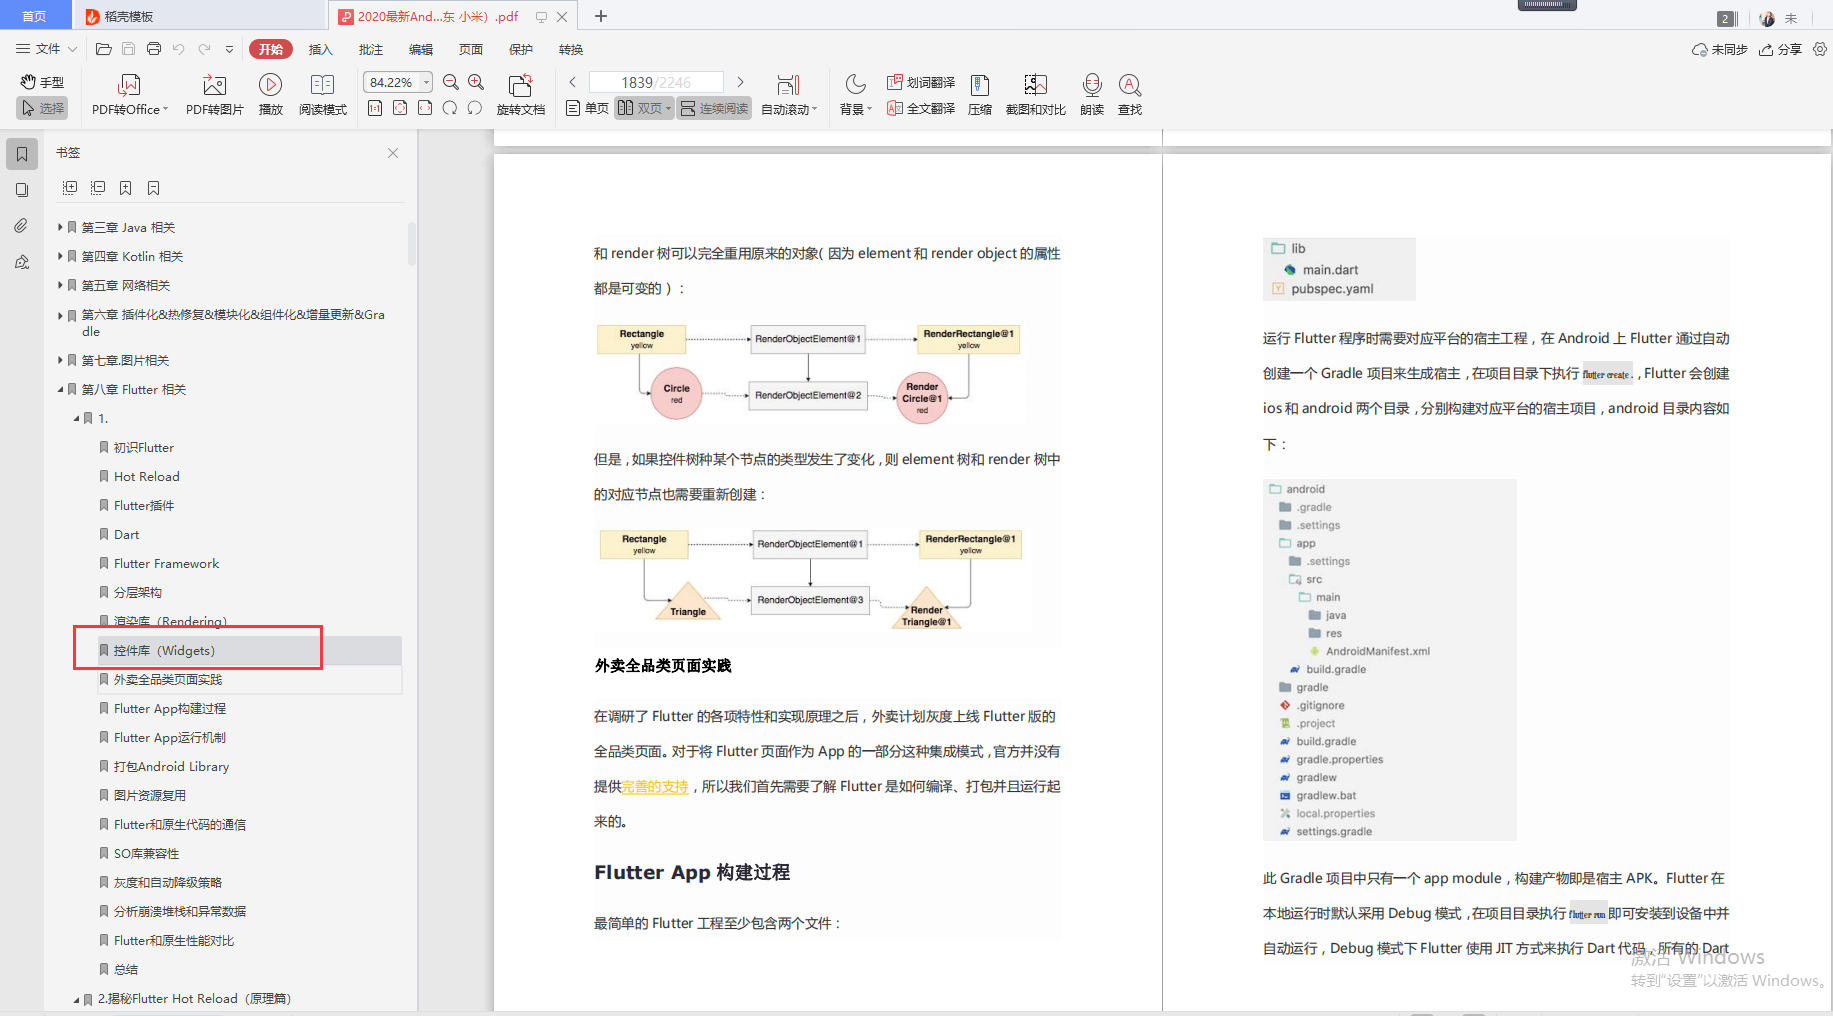
Task: Toggle 连续阅读 continuous reading
Action: click(714, 108)
